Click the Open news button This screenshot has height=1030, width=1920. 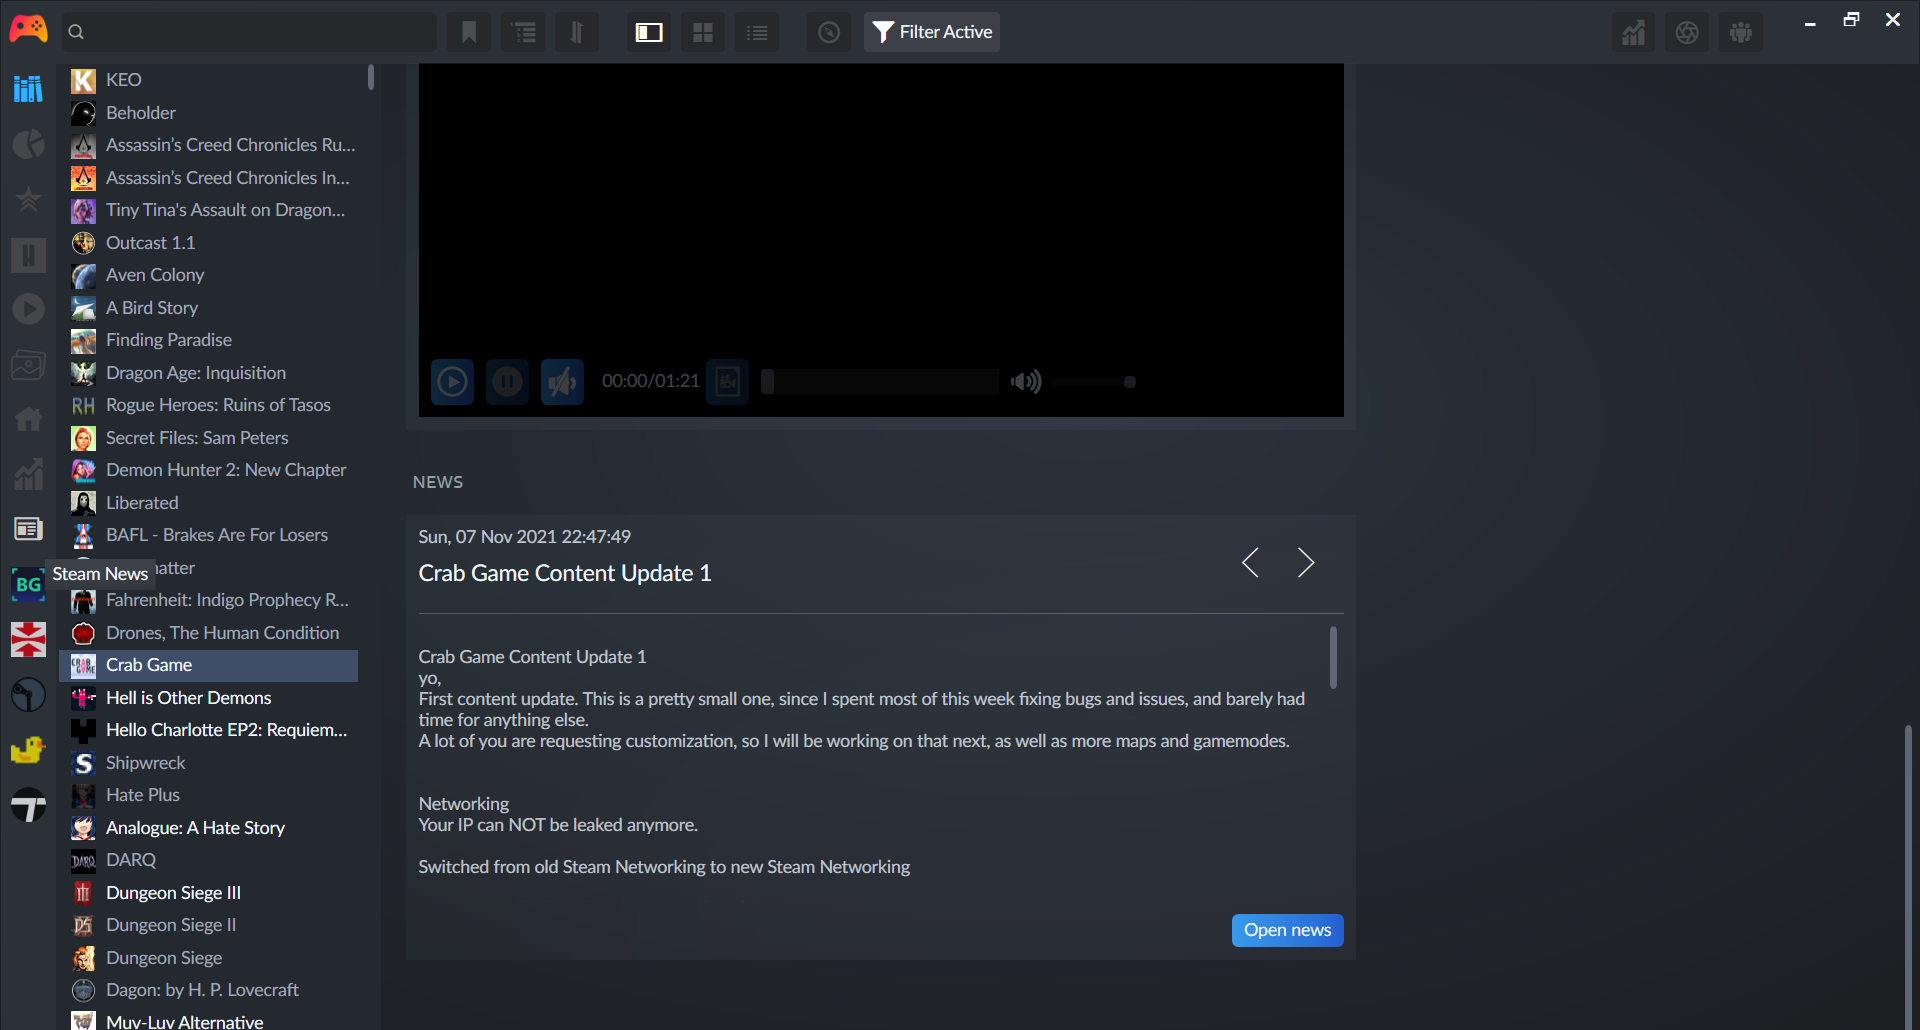pyautogui.click(x=1287, y=930)
